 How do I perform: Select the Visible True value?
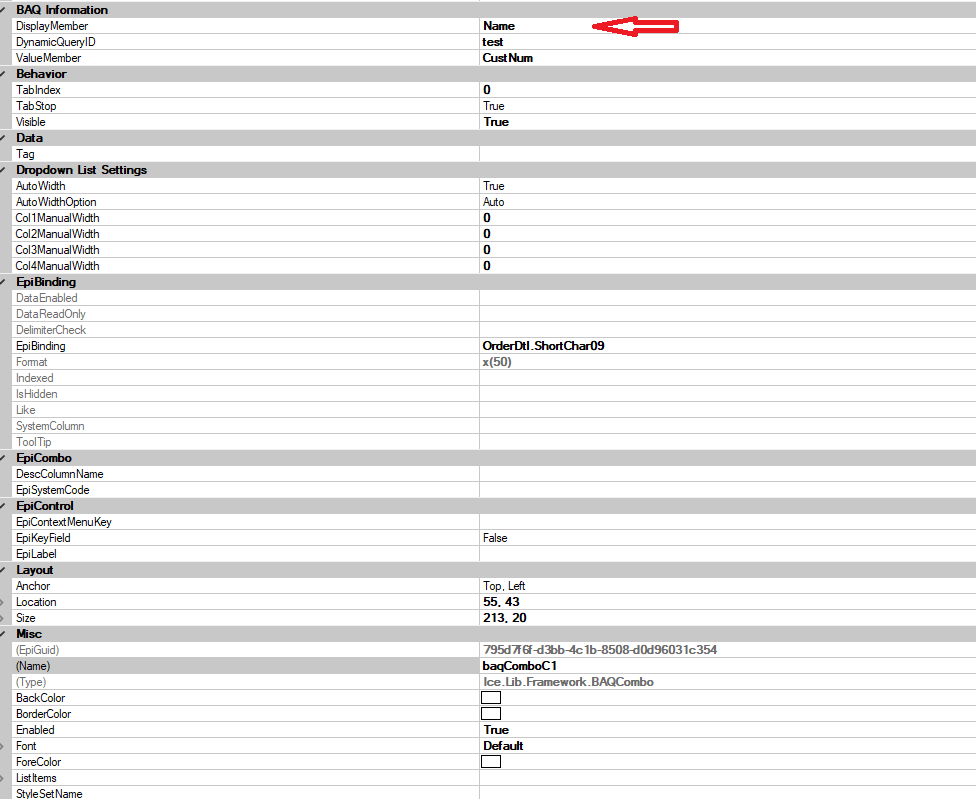tap(496, 122)
